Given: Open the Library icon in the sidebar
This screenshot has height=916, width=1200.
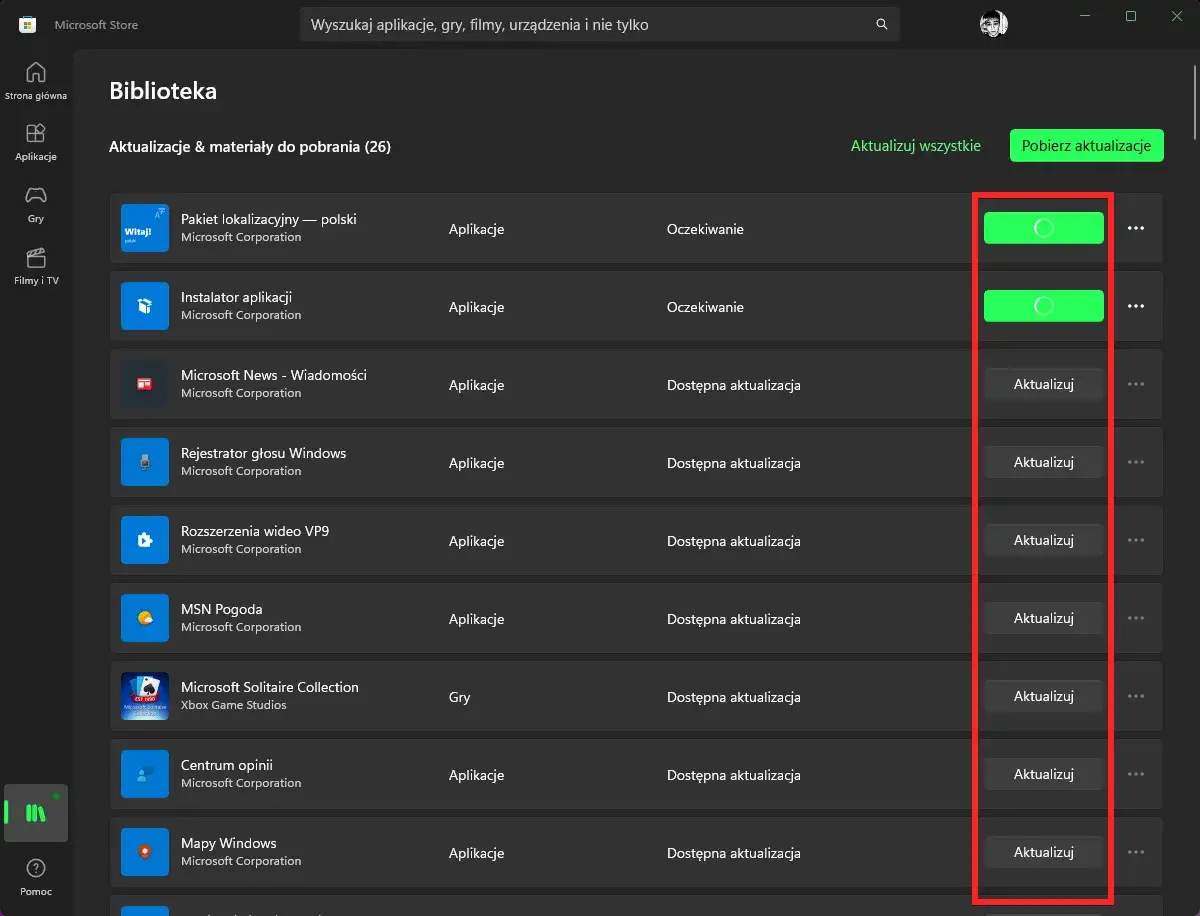Looking at the screenshot, I should click(36, 812).
